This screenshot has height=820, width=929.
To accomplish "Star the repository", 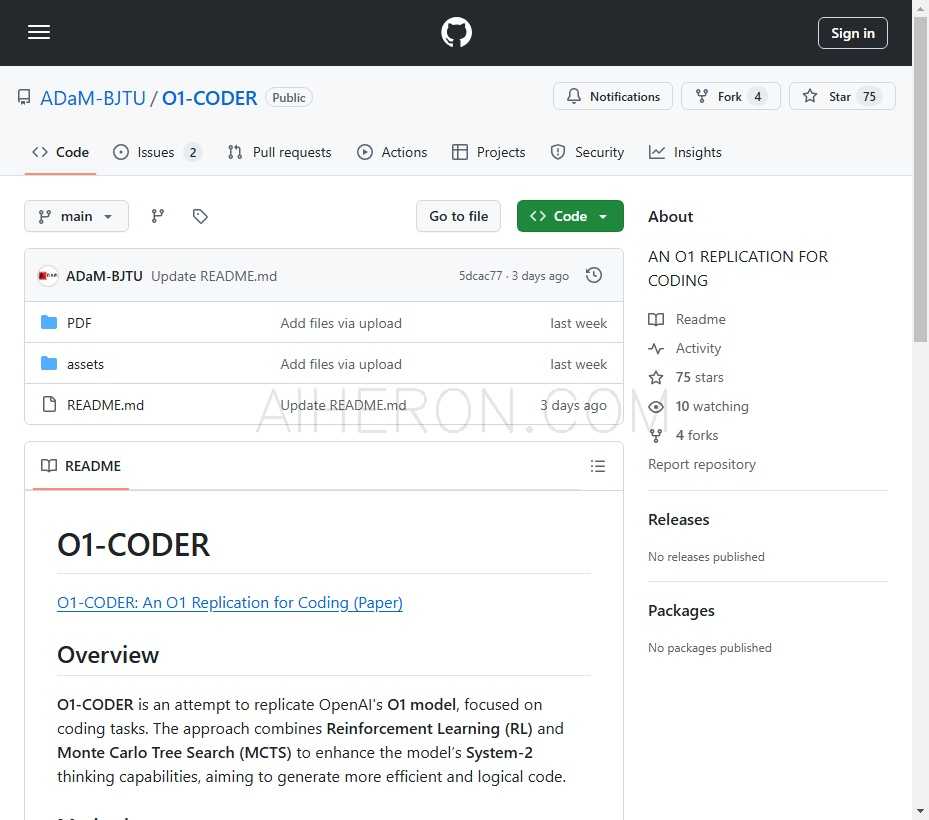I will pyautogui.click(x=841, y=97).
